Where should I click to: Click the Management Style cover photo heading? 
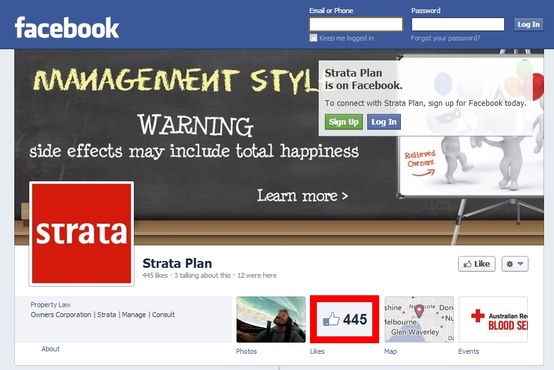(177, 80)
